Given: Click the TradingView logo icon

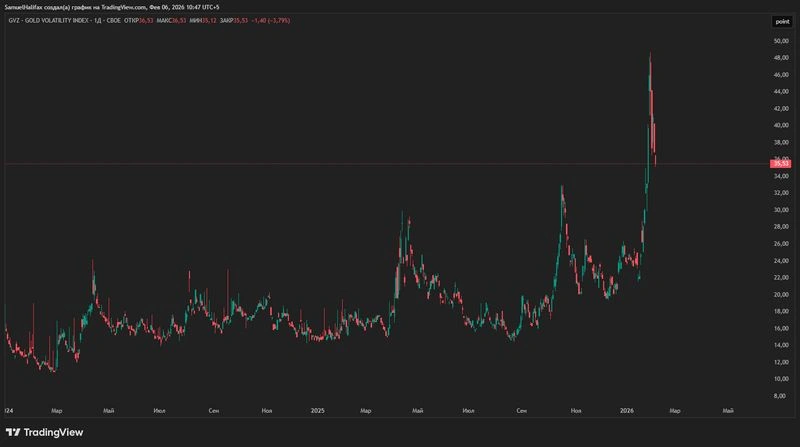Looking at the screenshot, I should tap(13, 432).
